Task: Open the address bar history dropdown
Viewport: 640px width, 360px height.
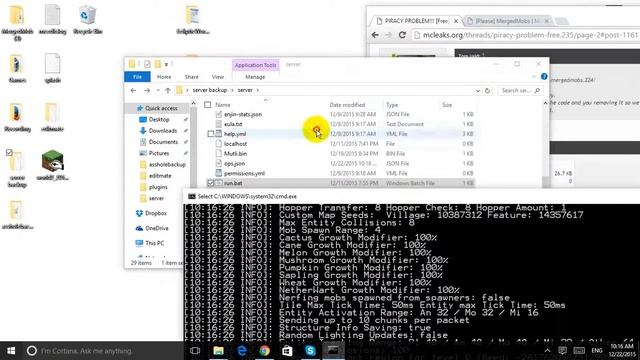Action: point(478,91)
